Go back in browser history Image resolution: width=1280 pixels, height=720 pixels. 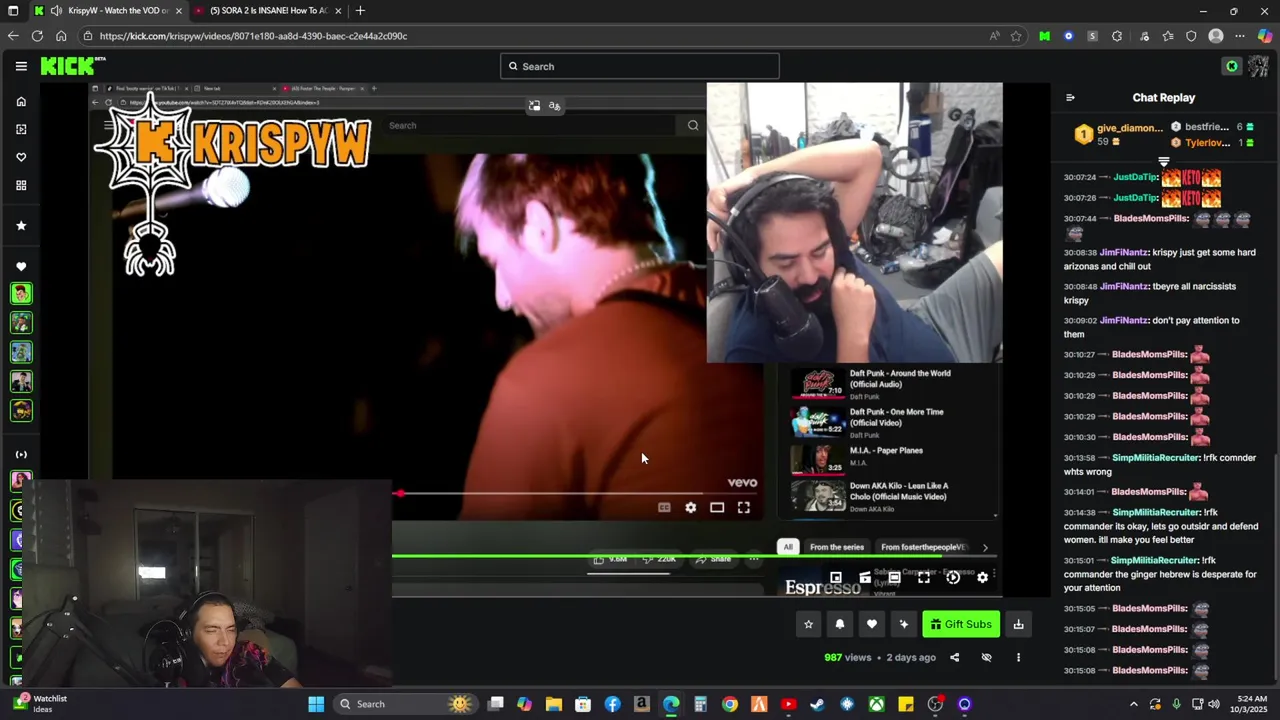point(13,36)
